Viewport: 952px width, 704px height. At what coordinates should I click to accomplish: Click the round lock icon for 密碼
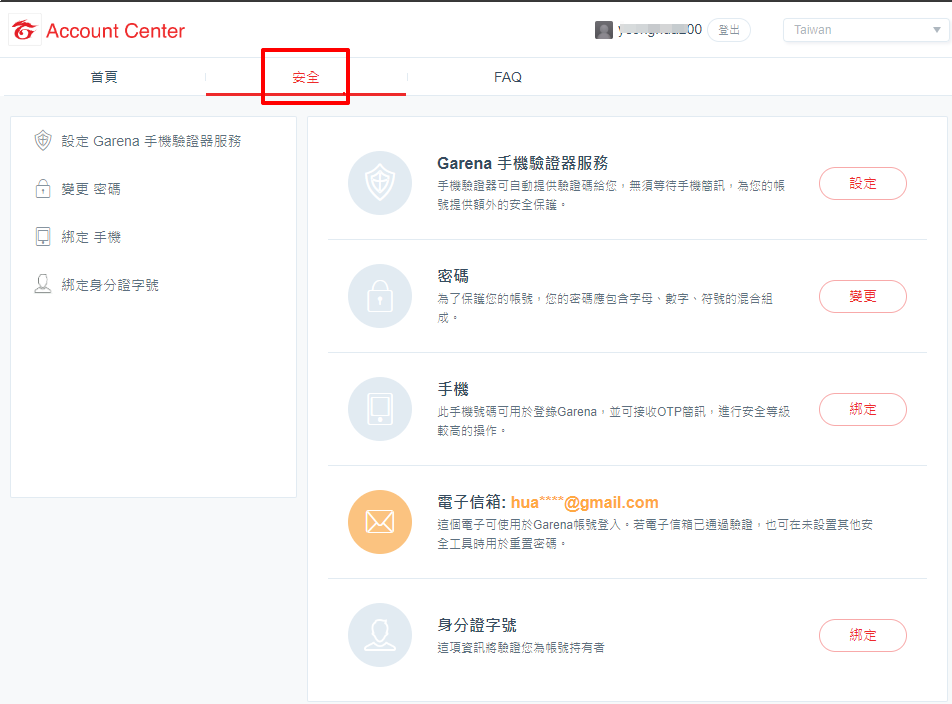point(379,296)
